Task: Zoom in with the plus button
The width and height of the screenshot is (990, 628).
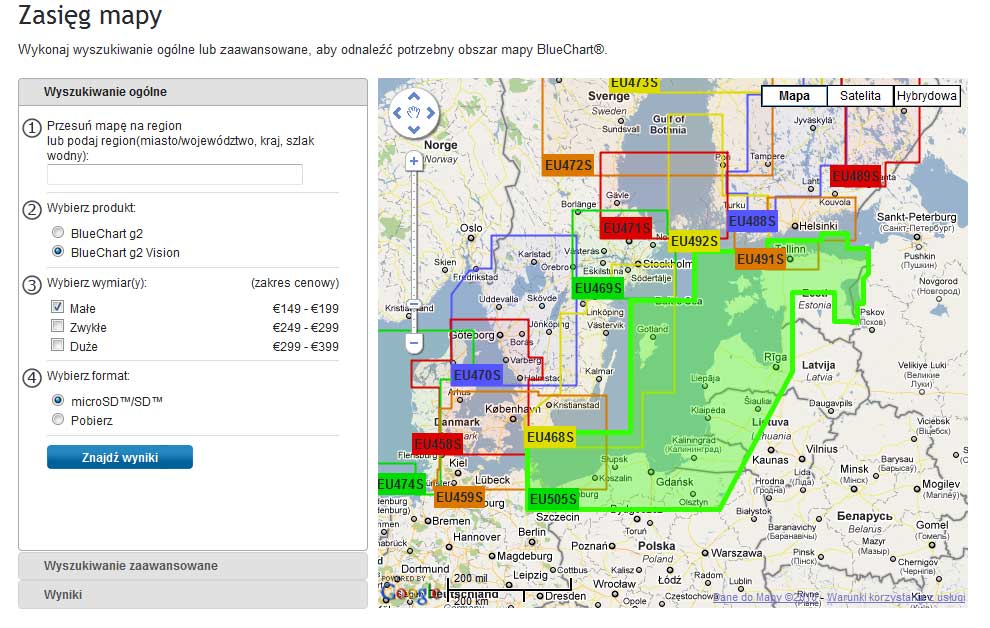Action: (414, 160)
